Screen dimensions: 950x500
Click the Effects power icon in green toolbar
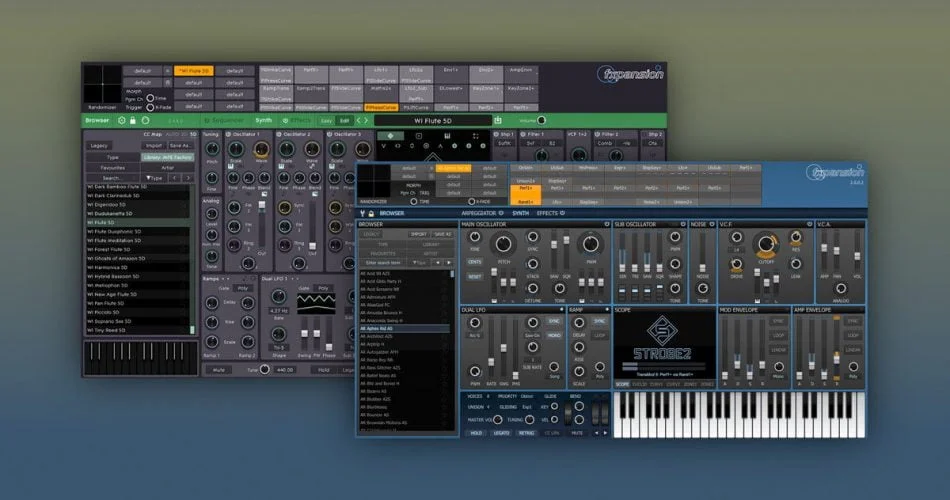pos(285,121)
